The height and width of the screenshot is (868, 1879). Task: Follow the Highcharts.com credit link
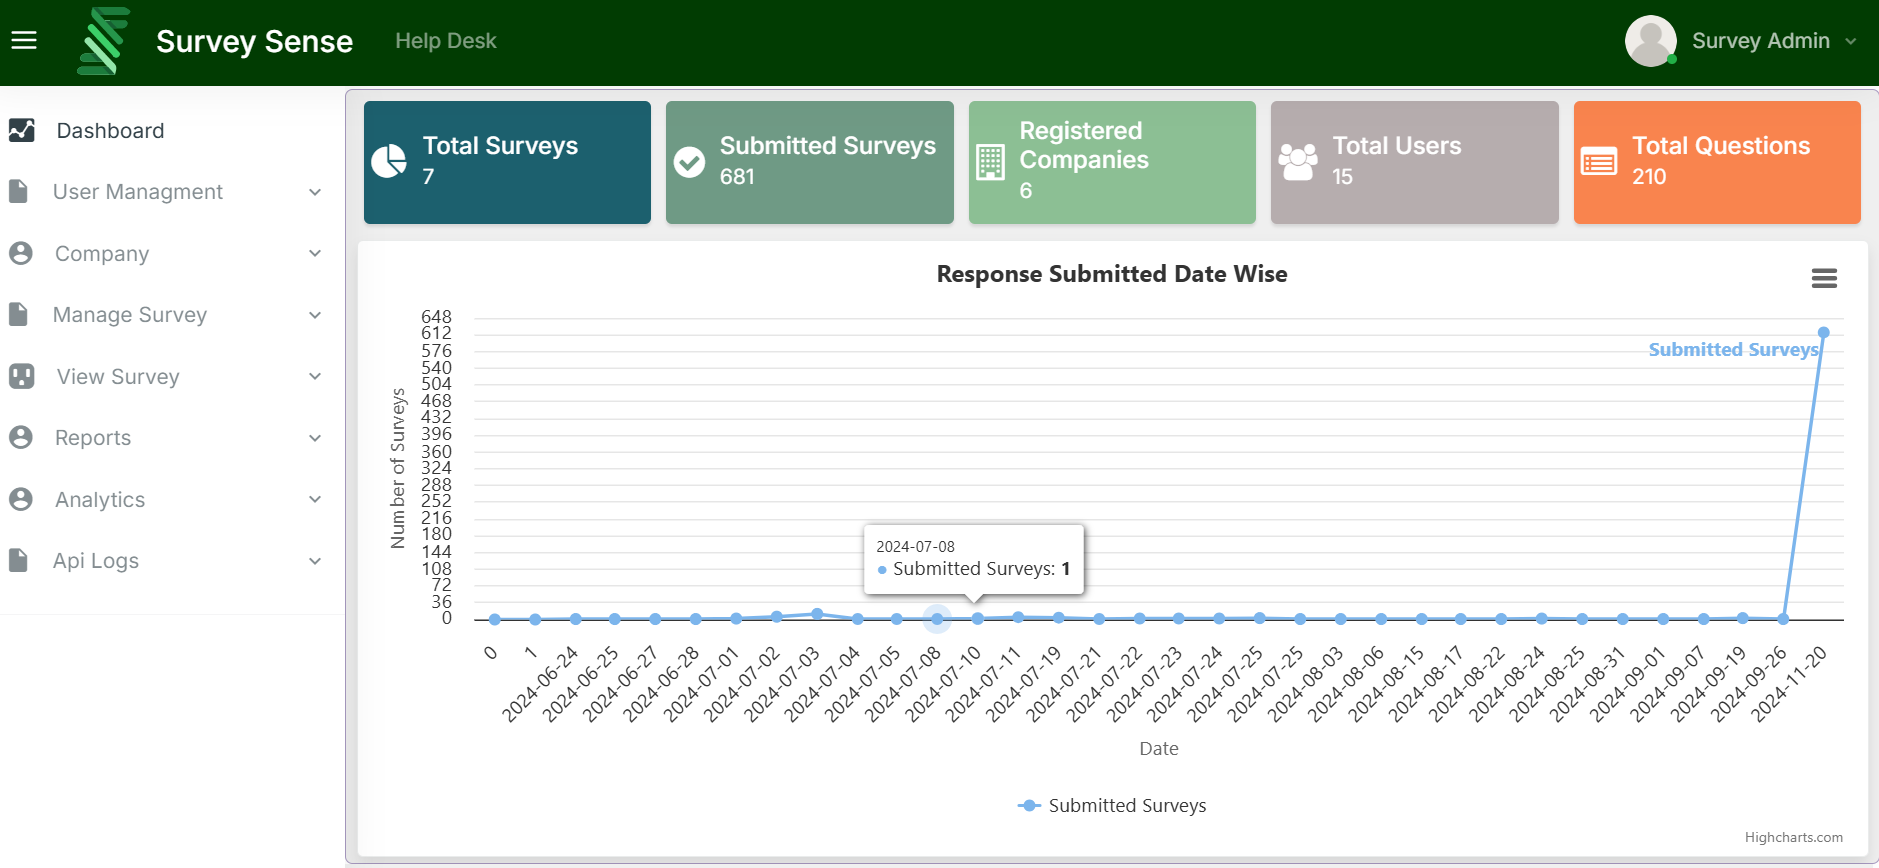pyautogui.click(x=1793, y=837)
